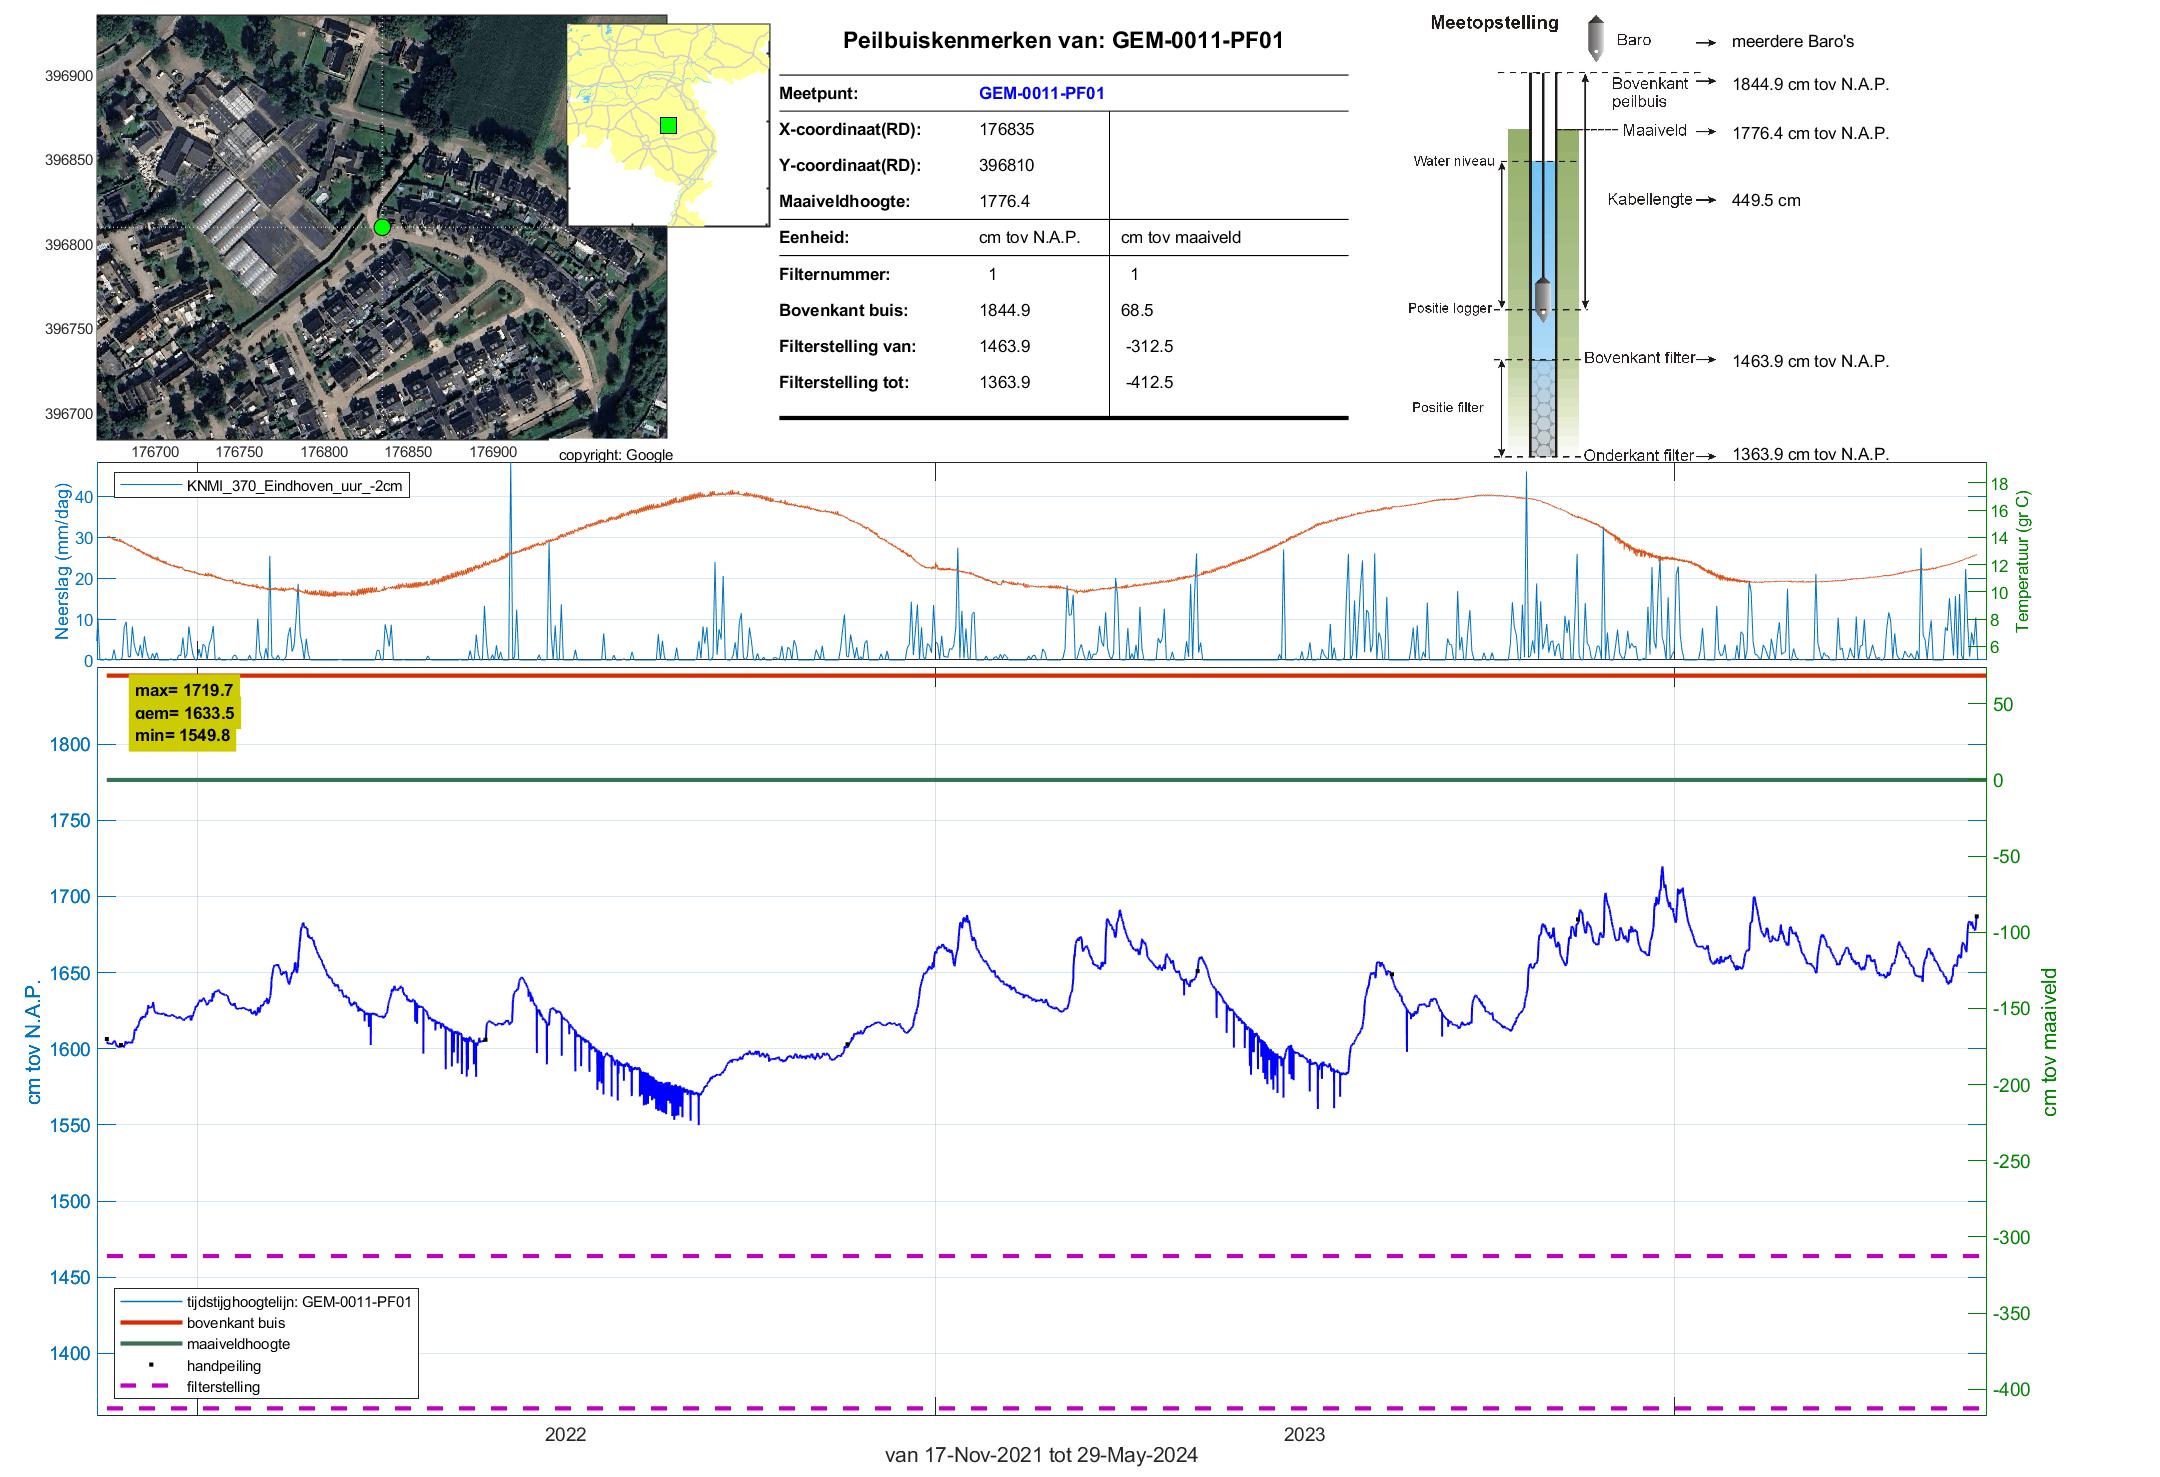Image resolution: width=2160 pixels, height=1477 pixels.
Task: Click Filterstelling van value -312.5
Action: click(x=1149, y=346)
